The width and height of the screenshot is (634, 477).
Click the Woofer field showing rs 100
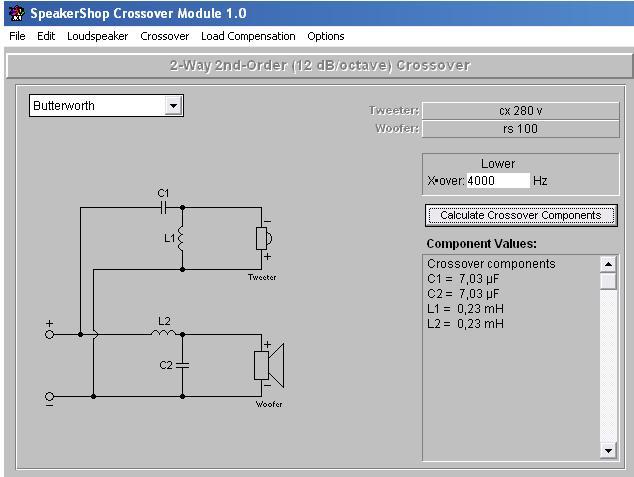(520, 129)
